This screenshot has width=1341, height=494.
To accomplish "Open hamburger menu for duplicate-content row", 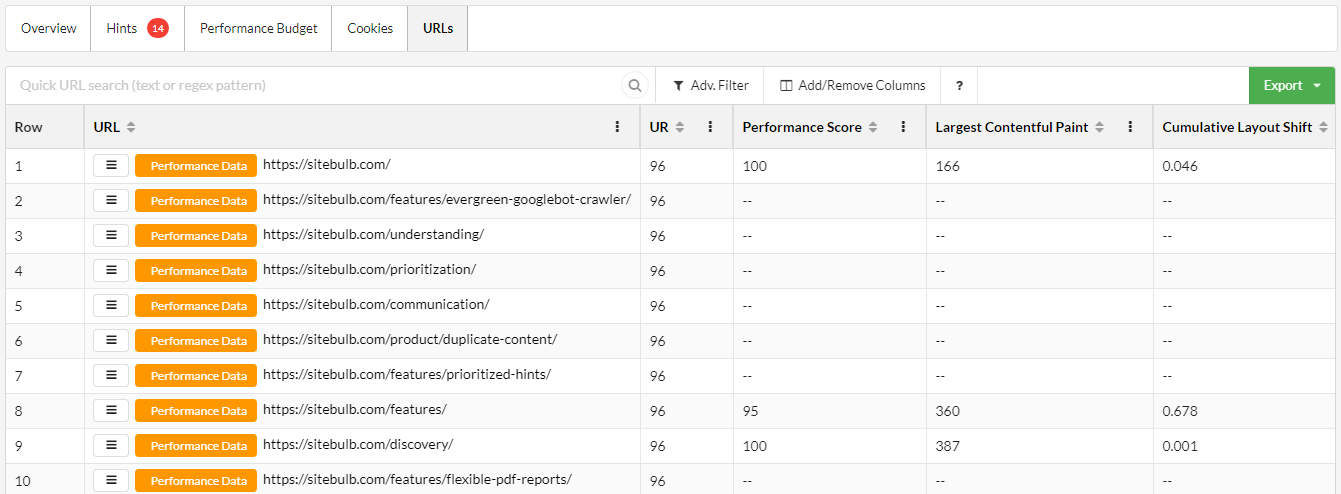I will [111, 341].
